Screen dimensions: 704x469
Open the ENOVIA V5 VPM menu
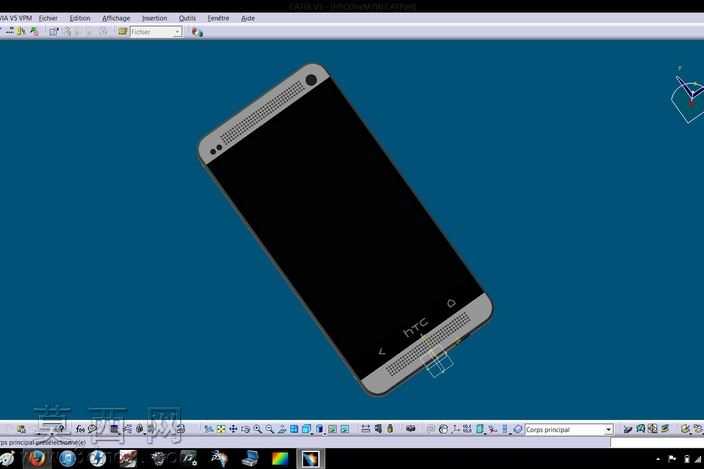tap(16, 18)
